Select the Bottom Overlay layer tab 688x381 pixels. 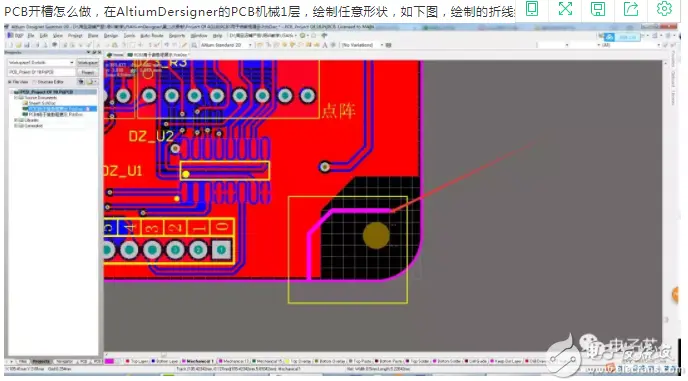point(330,361)
